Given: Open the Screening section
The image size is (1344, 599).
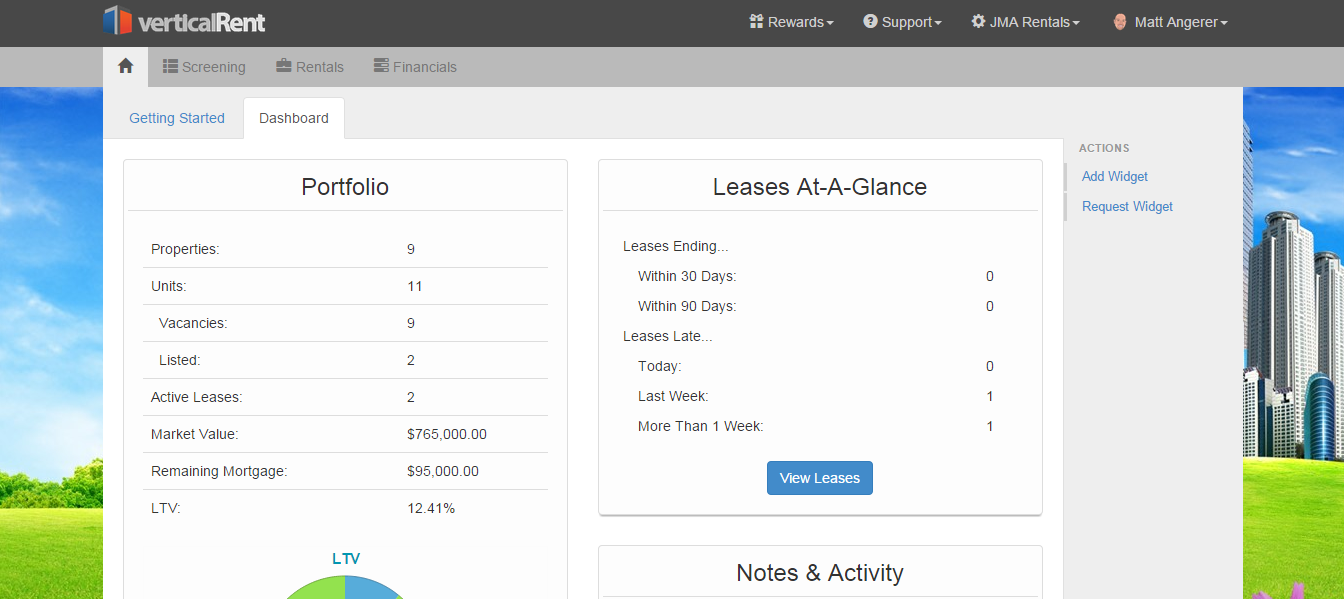Looking at the screenshot, I should tap(204, 67).
